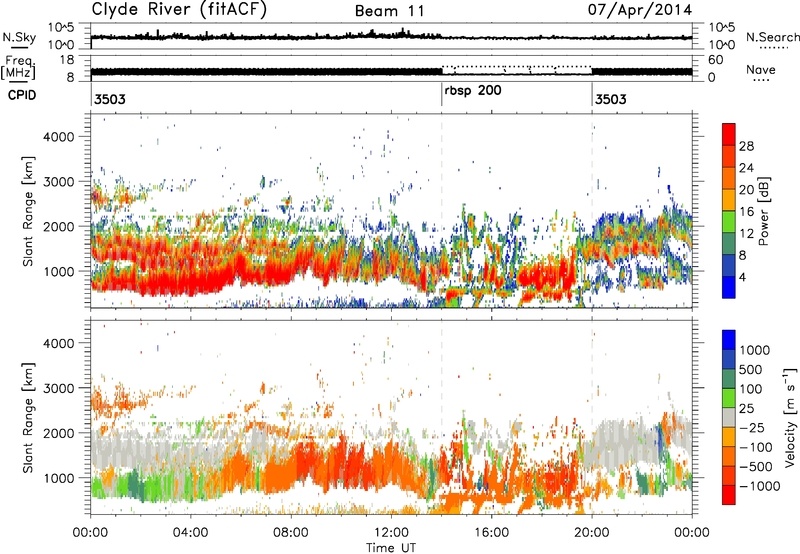Click the "24" Power colorbar value

[x=746, y=168]
